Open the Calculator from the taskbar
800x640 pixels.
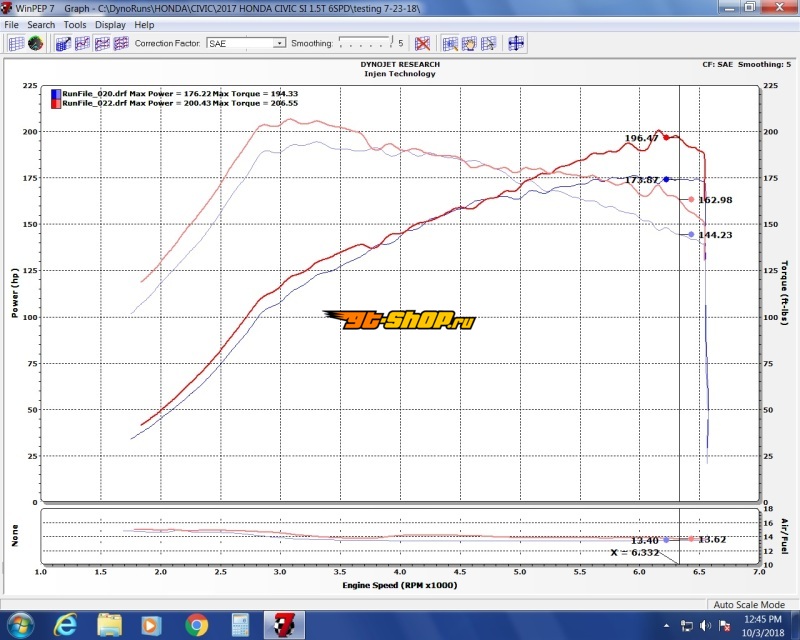pos(240,626)
